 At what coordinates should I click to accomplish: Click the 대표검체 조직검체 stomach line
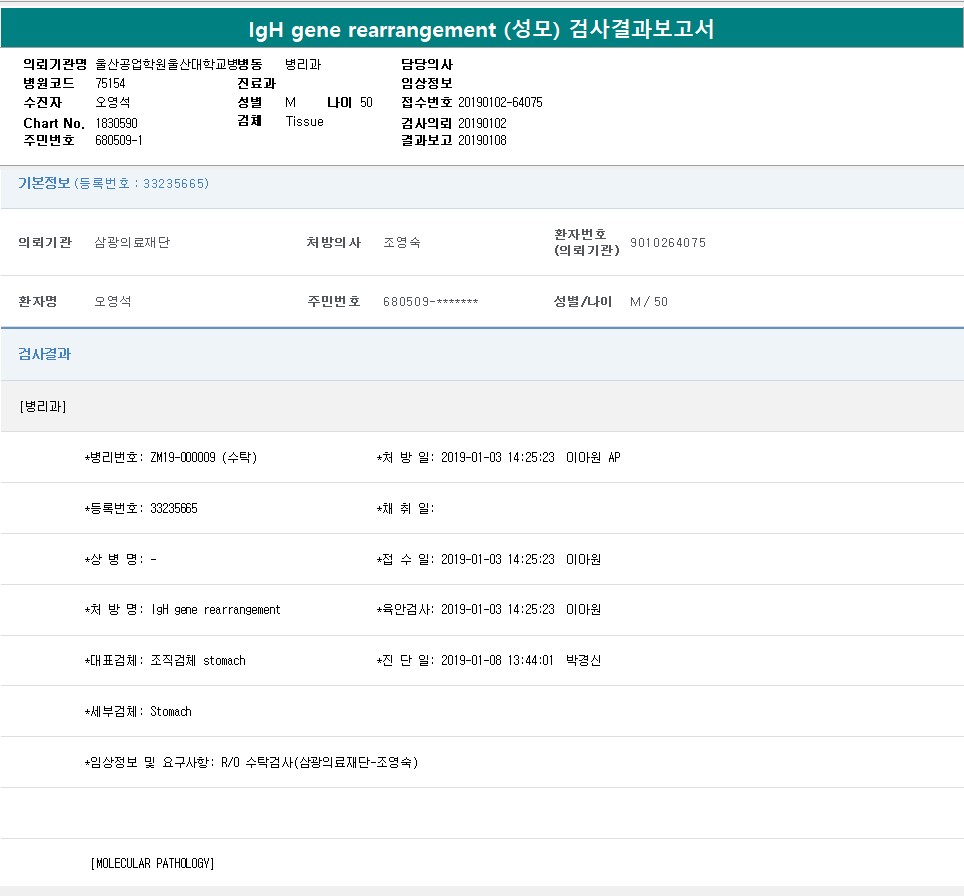165,661
